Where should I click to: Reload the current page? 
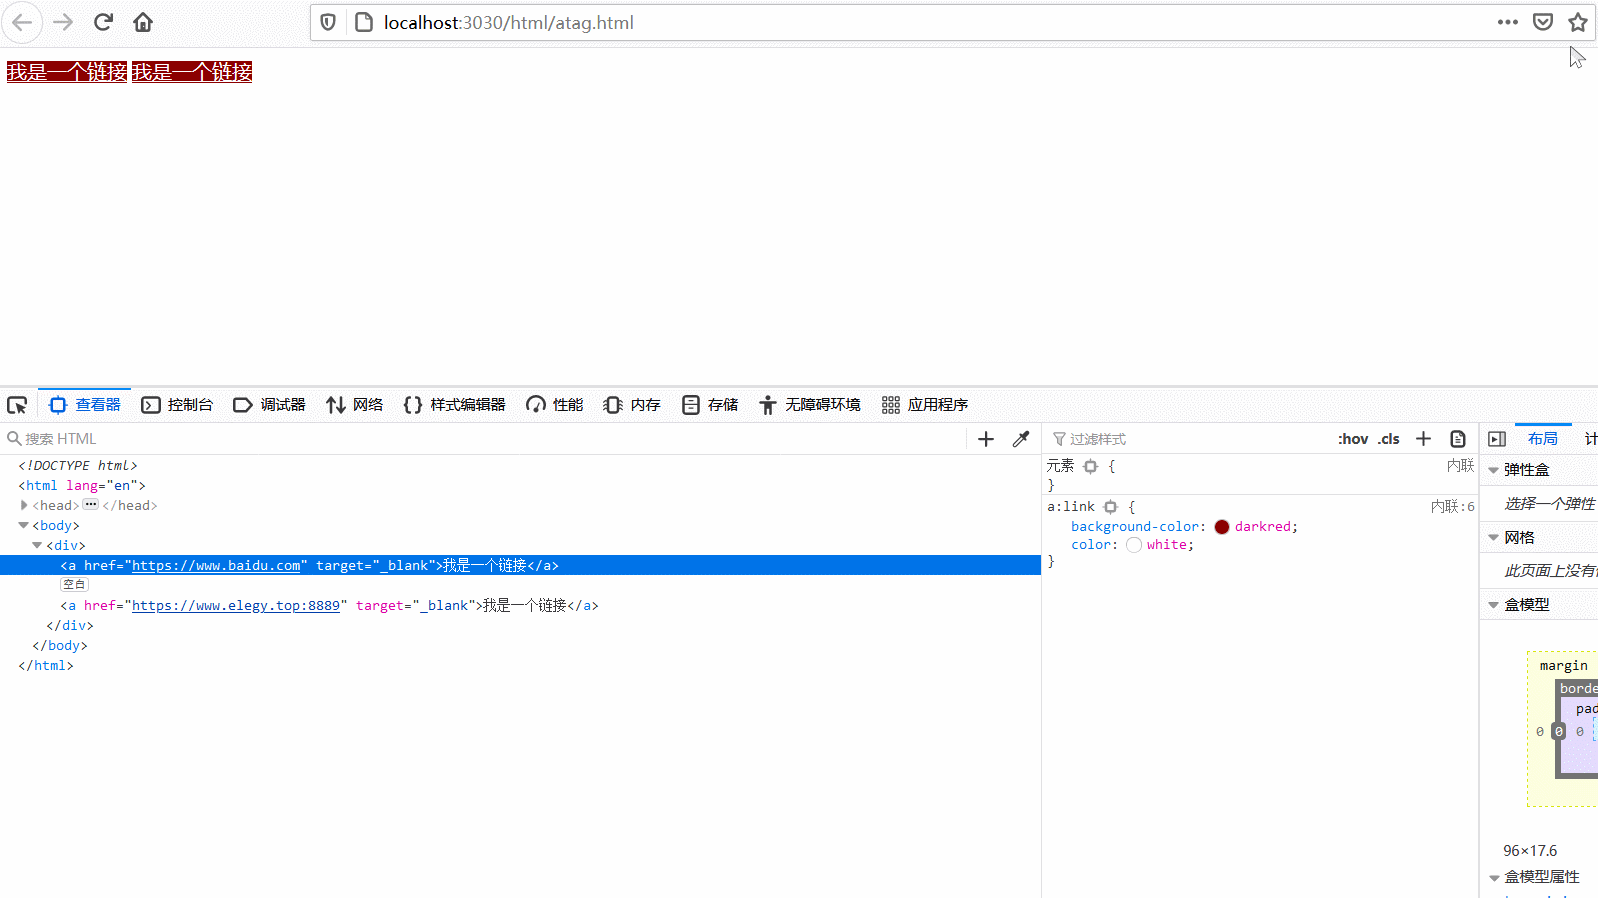pyautogui.click(x=103, y=22)
